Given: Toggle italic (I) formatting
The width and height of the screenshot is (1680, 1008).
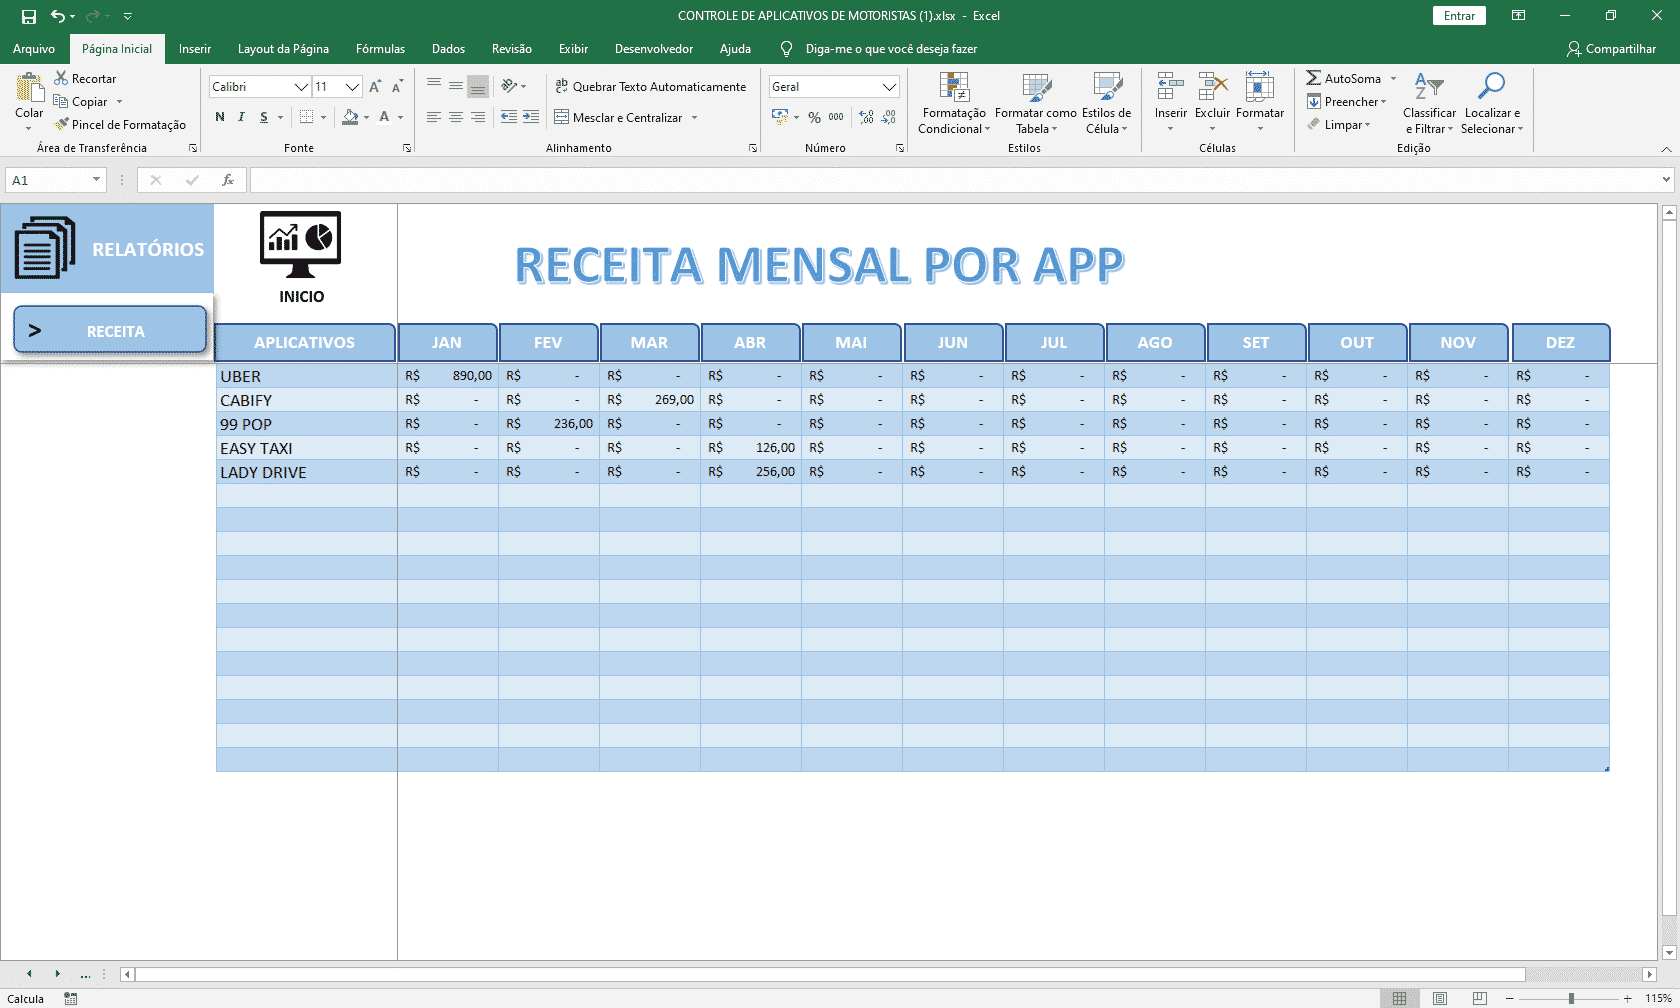Looking at the screenshot, I should 241,117.
